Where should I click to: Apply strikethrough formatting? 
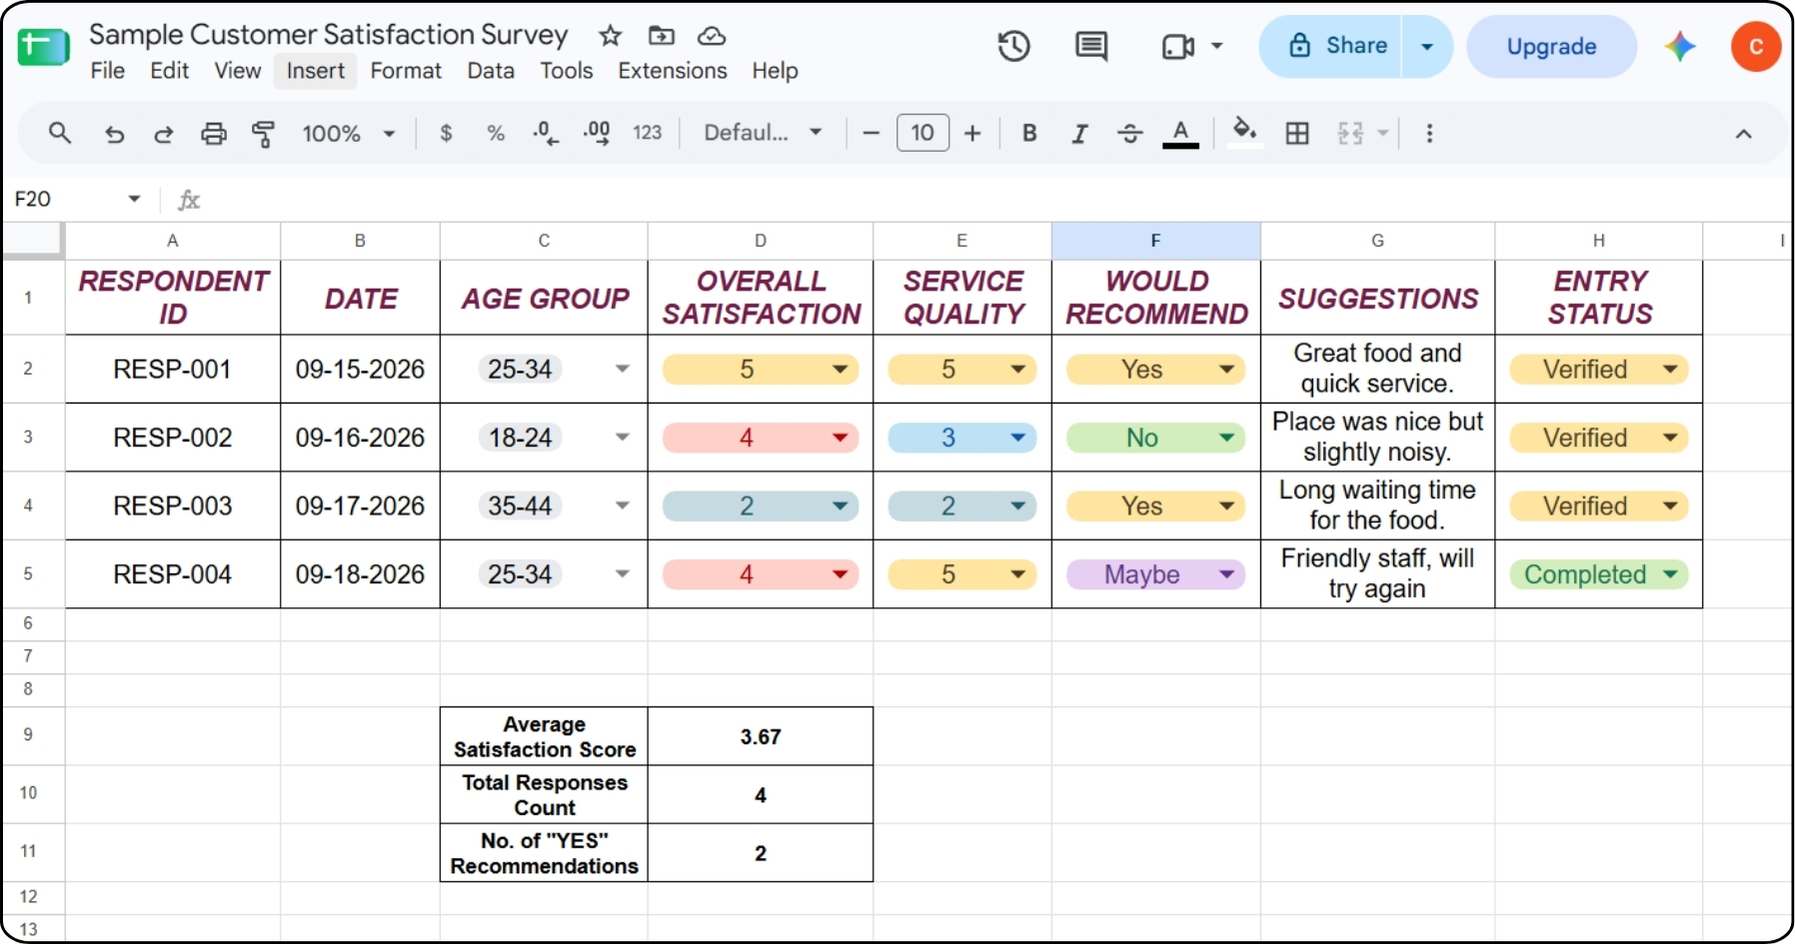click(x=1130, y=133)
